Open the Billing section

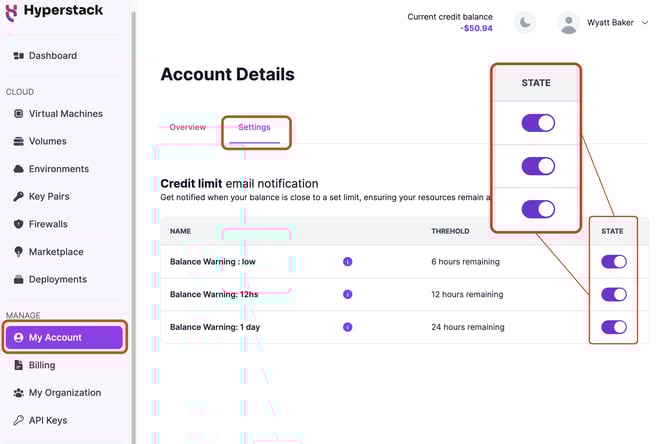(x=42, y=365)
